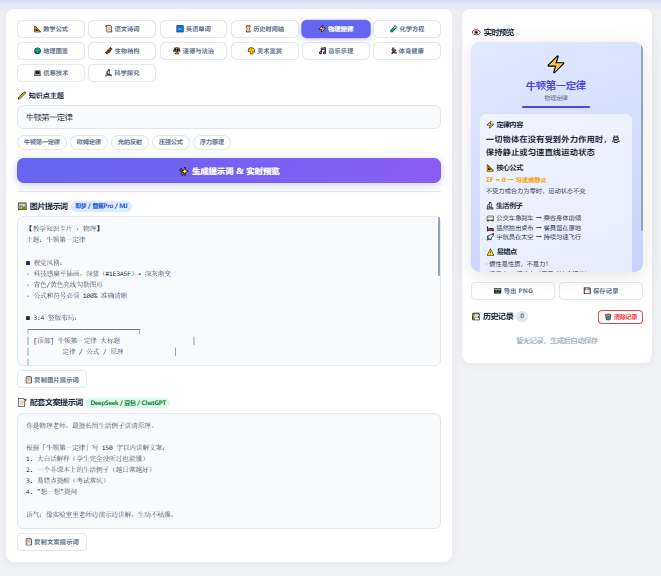The height and width of the screenshot is (576, 661).
Task: Click the pencil icon beside 知识点主题
Action: pyautogui.click(x=21, y=96)
